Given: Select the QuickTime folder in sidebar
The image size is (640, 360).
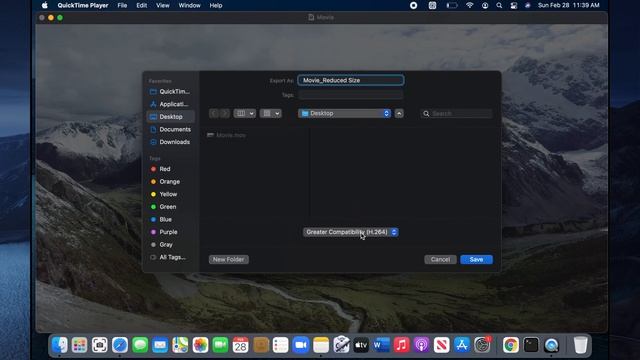Looking at the screenshot, I should pyautogui.click(x=171, y=91).
